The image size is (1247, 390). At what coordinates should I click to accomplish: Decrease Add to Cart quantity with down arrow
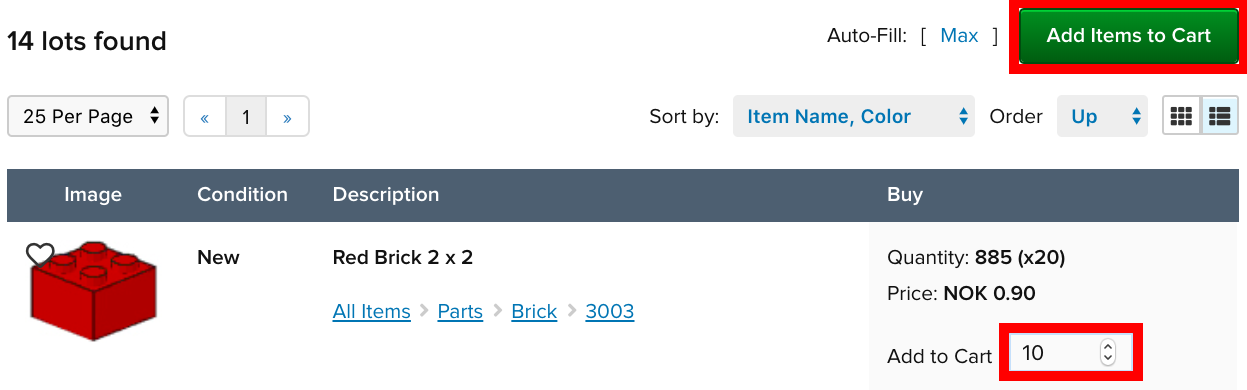point(1107,358)
